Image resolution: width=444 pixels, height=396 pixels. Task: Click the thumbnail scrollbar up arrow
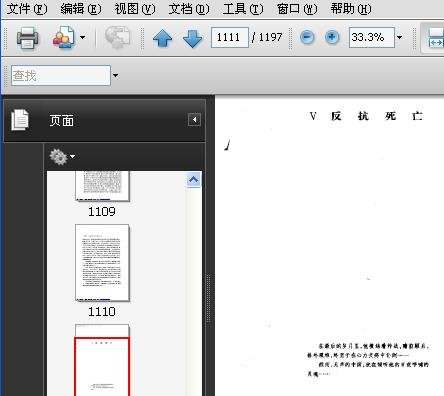[x=194, y=180]
